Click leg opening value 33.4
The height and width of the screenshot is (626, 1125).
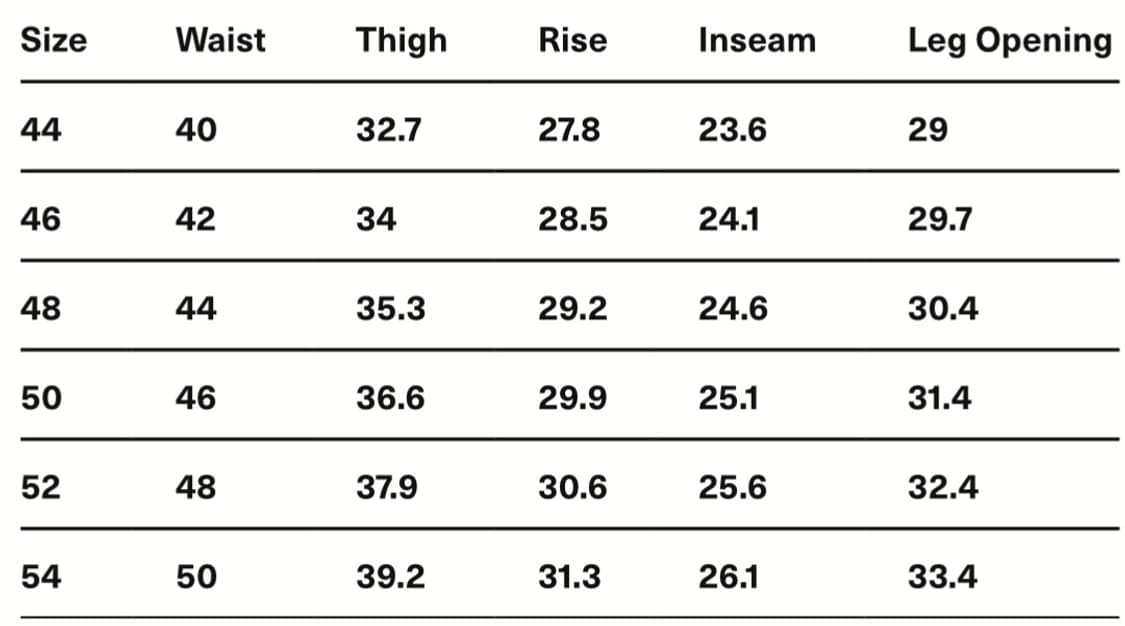click(943, 577)
